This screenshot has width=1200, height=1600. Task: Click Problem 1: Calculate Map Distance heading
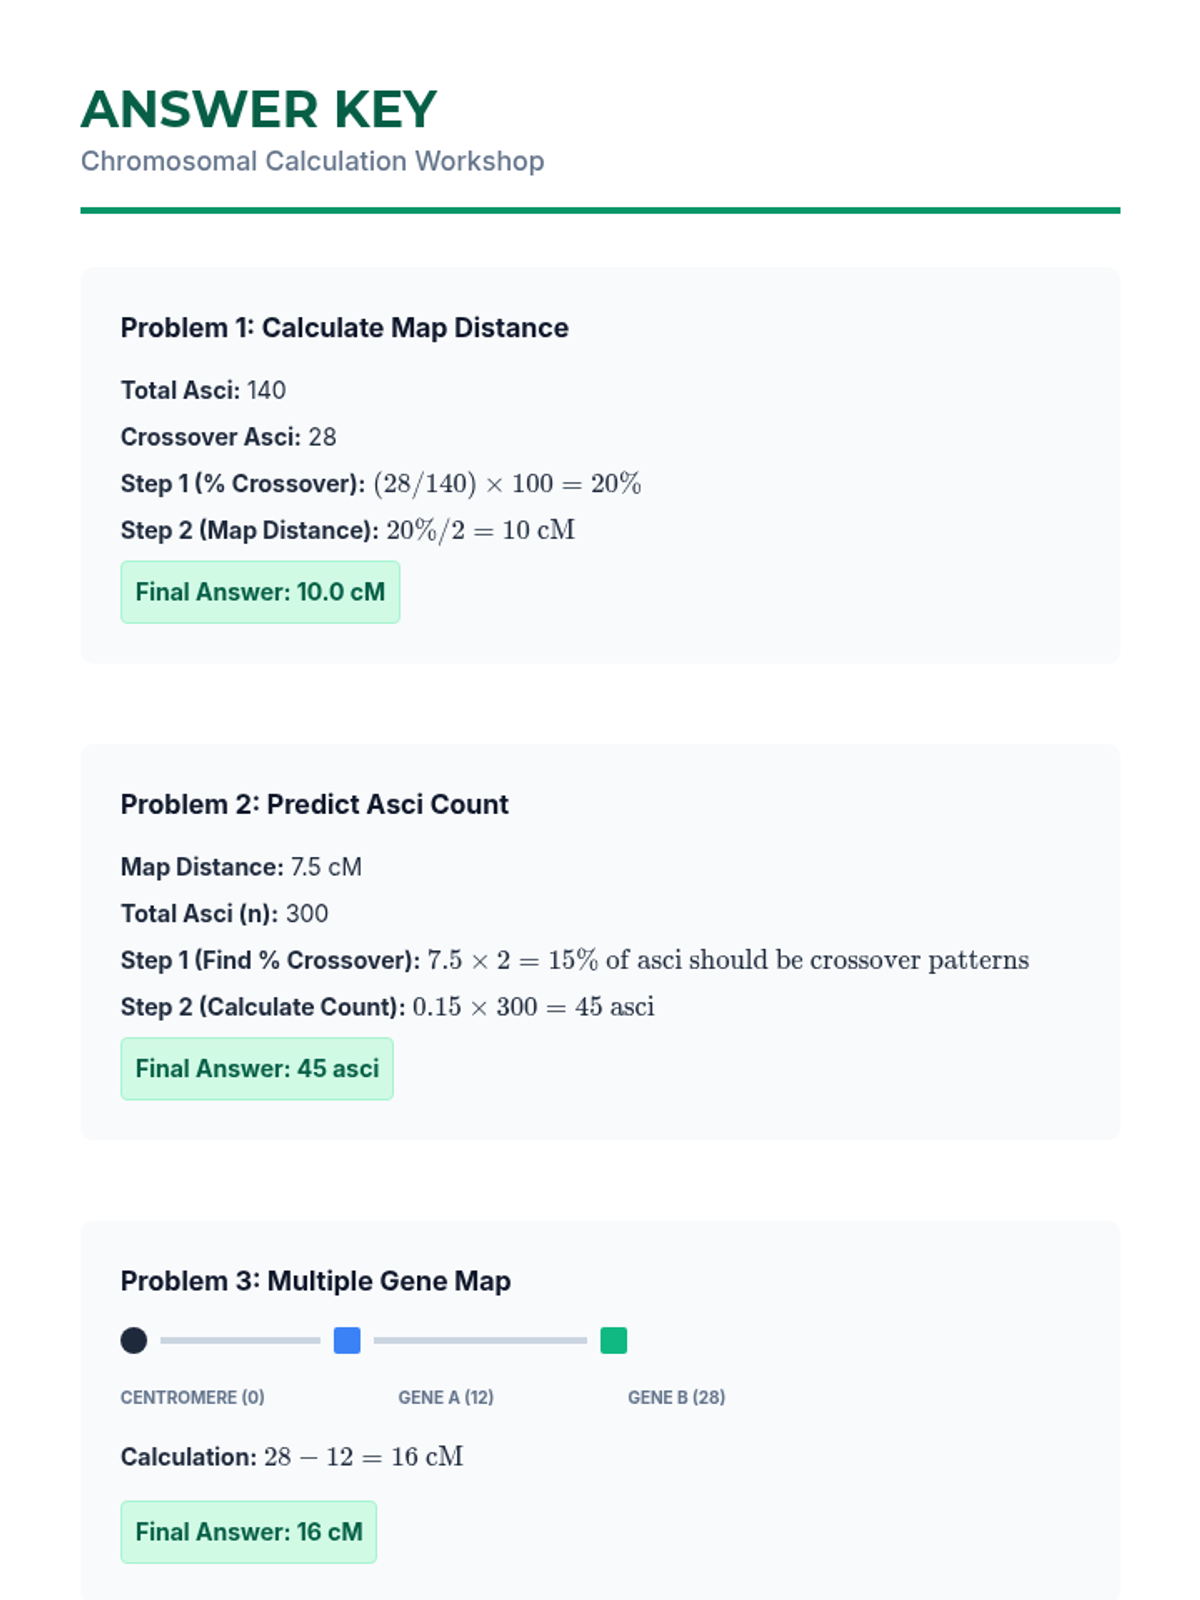coord(344,328)
